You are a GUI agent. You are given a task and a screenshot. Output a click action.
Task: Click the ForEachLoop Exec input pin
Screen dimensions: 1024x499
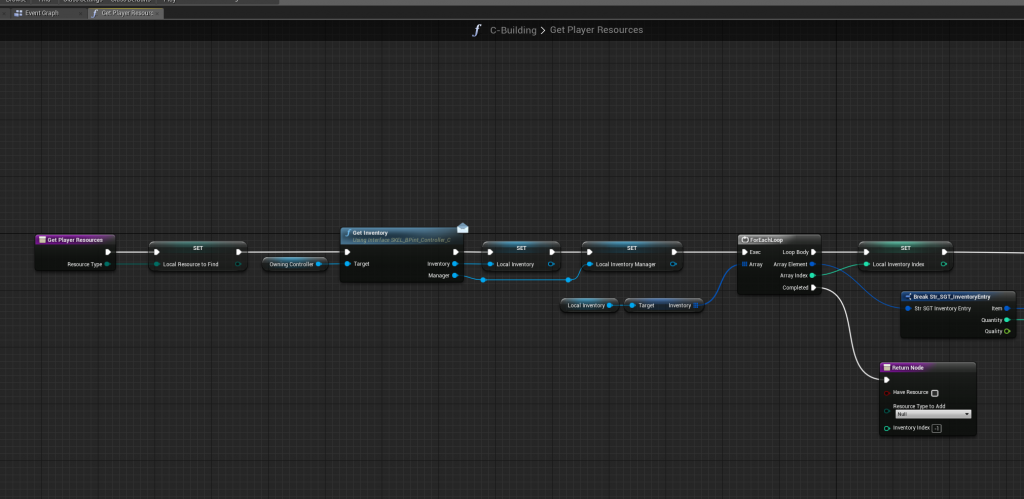coord(744,252)
